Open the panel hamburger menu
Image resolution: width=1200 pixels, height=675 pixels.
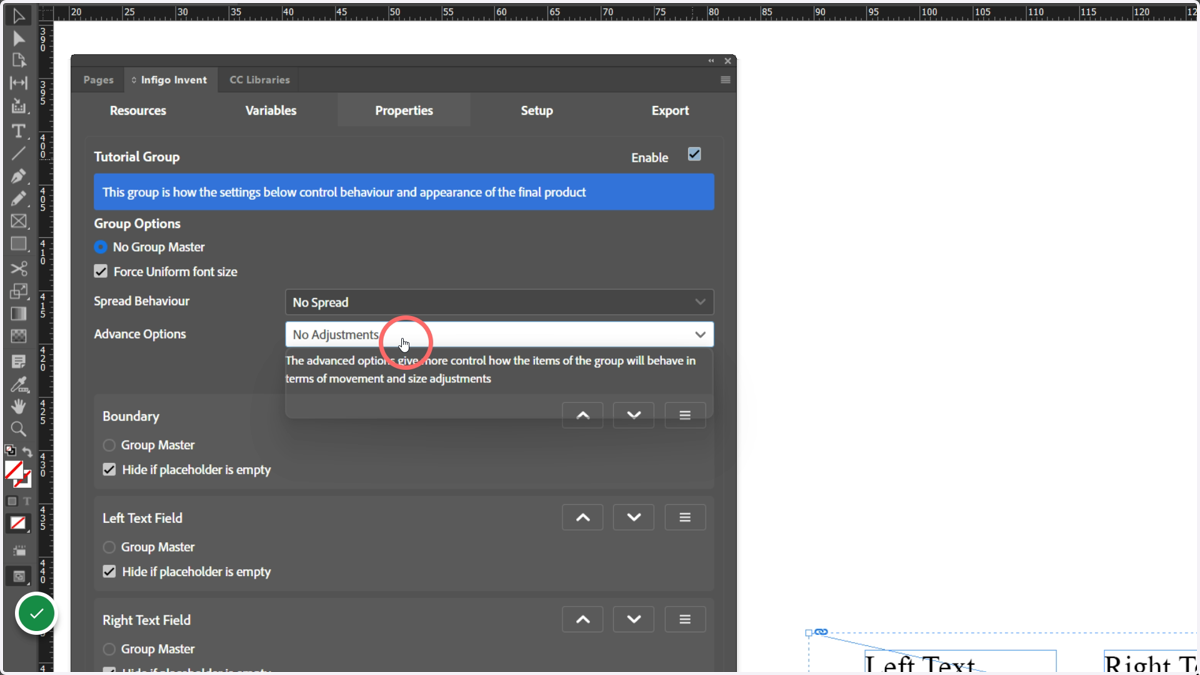point(725,80)
